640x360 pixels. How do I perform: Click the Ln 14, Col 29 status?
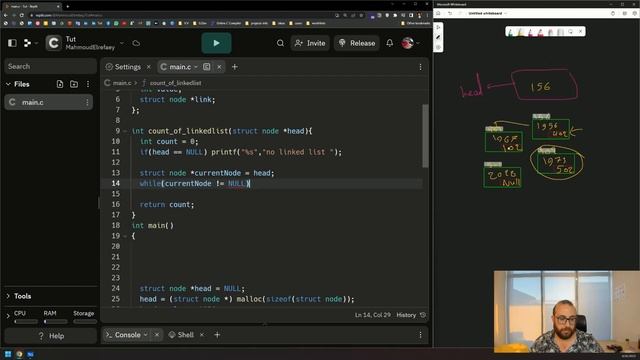click(372, 315)
